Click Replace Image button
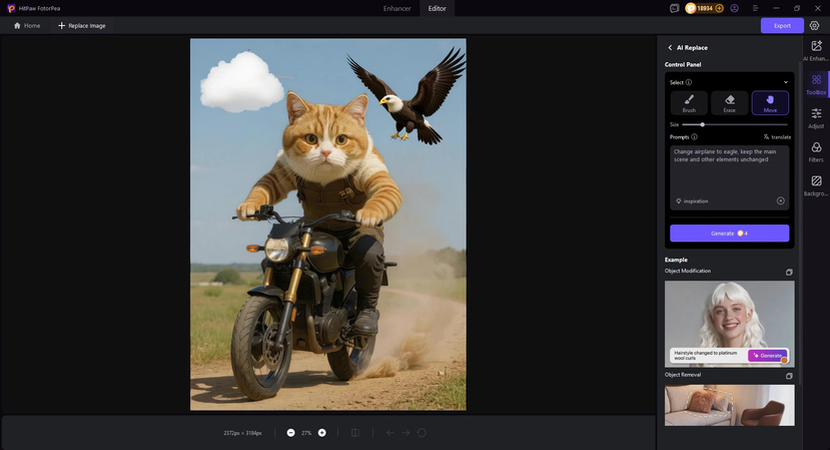This screenshot has width=830, height=450. [x=82, y=25]
